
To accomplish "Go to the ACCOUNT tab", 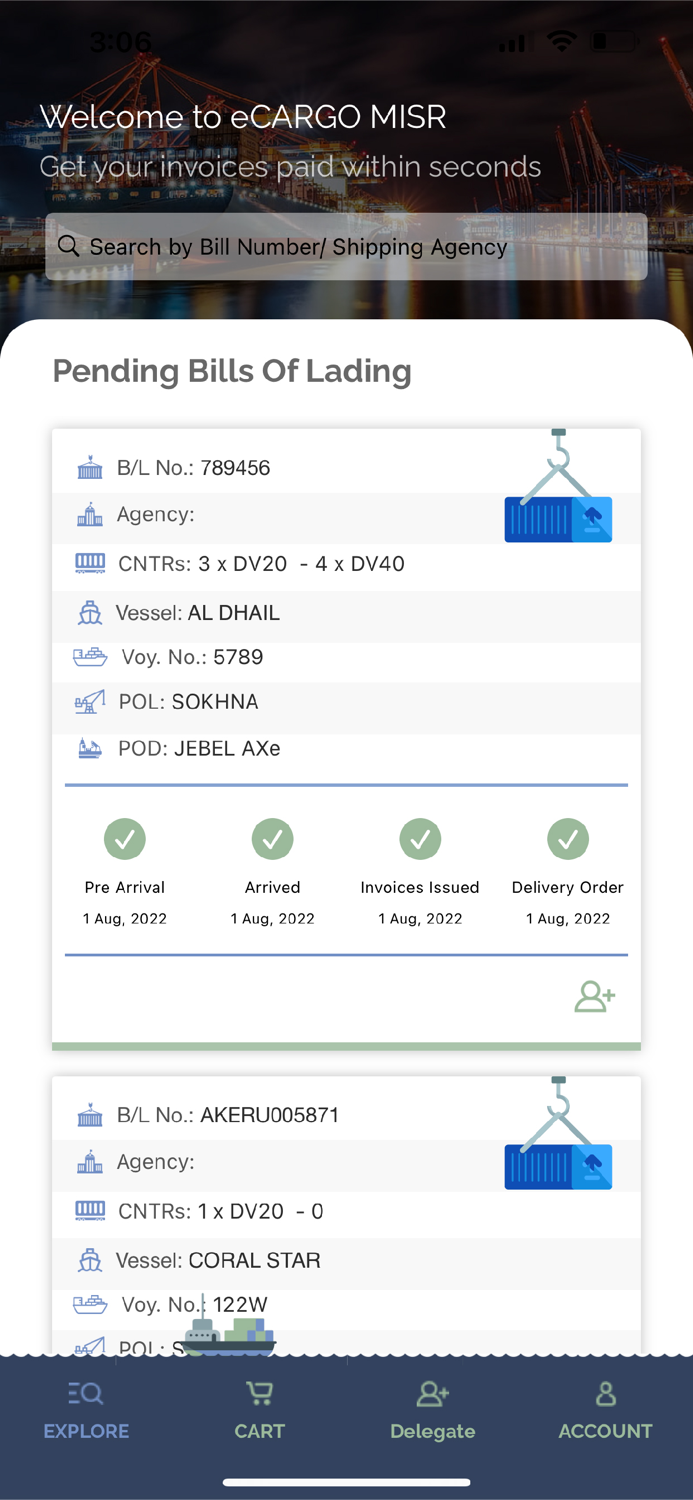I will pos(605,1411).
